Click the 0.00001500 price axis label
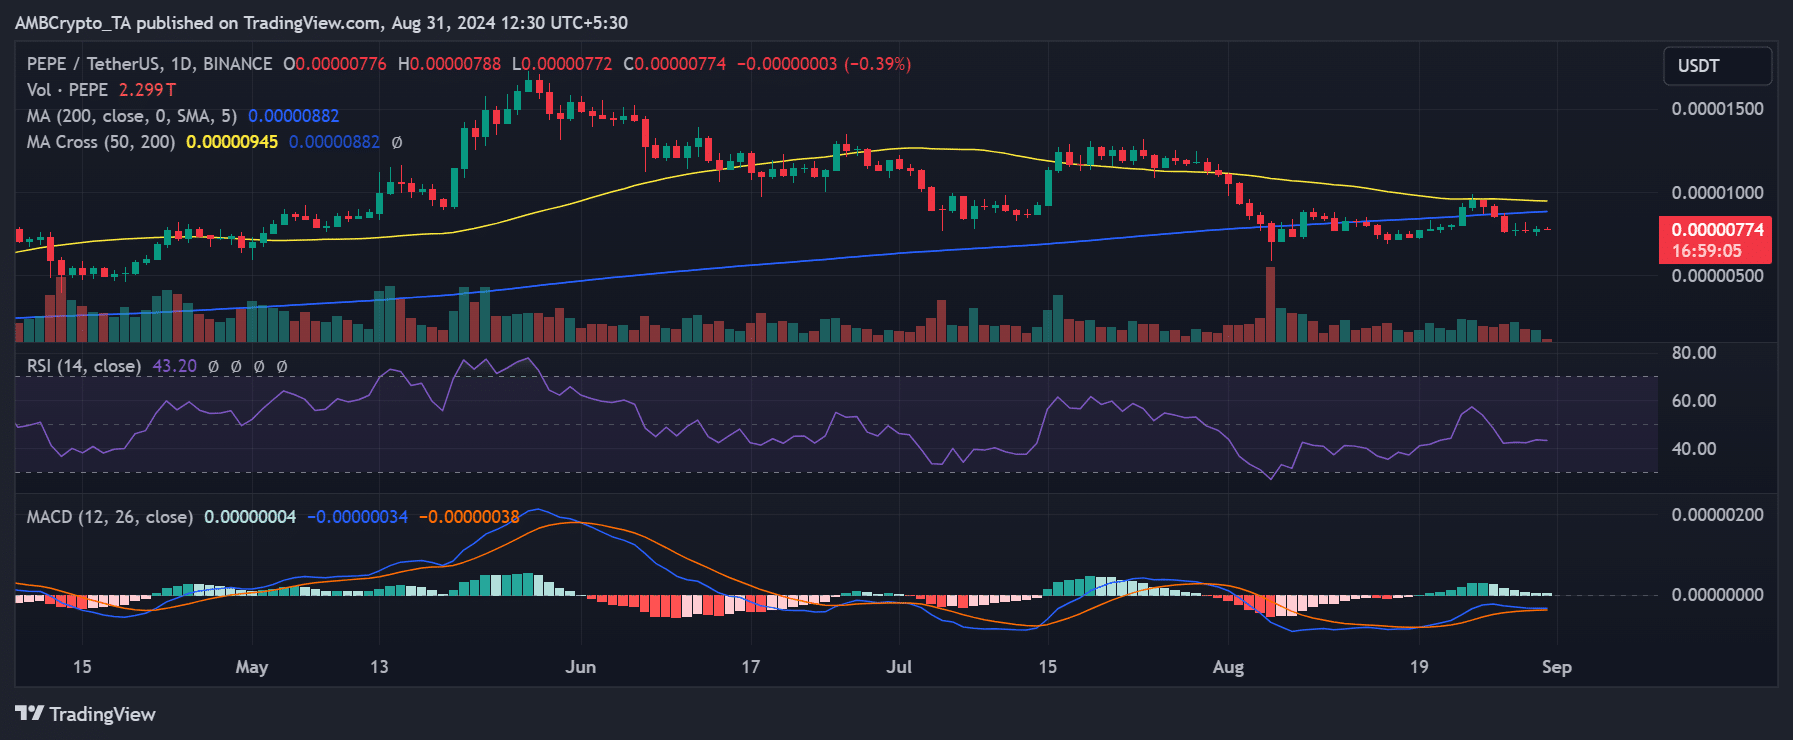 1718,109
